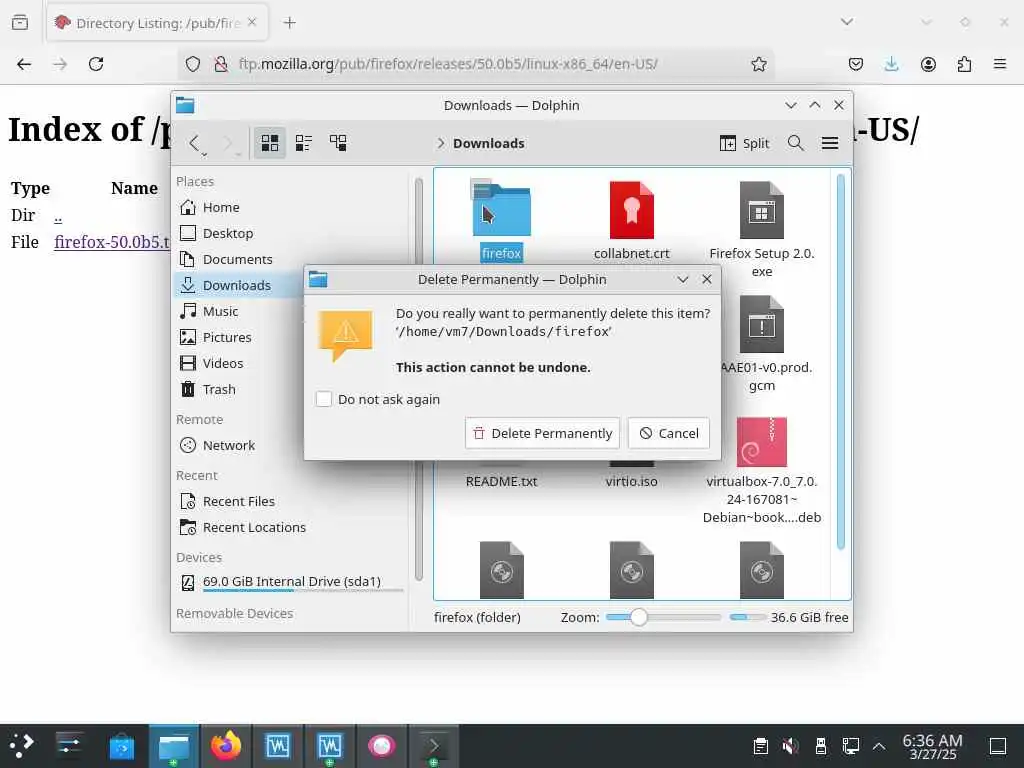Select collabnet.crt certificate file icon
Image resolution: width=1024 pixels, height=768 pixels.
tap(632, 210)
